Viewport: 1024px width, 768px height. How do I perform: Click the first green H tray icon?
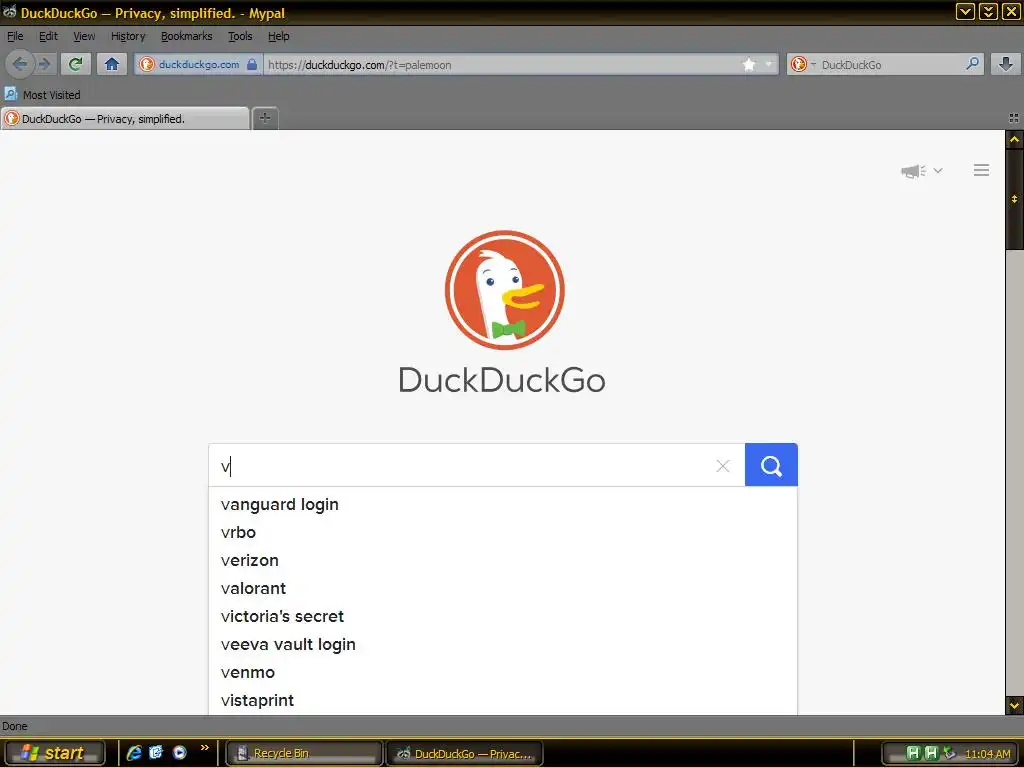point(914,753)
